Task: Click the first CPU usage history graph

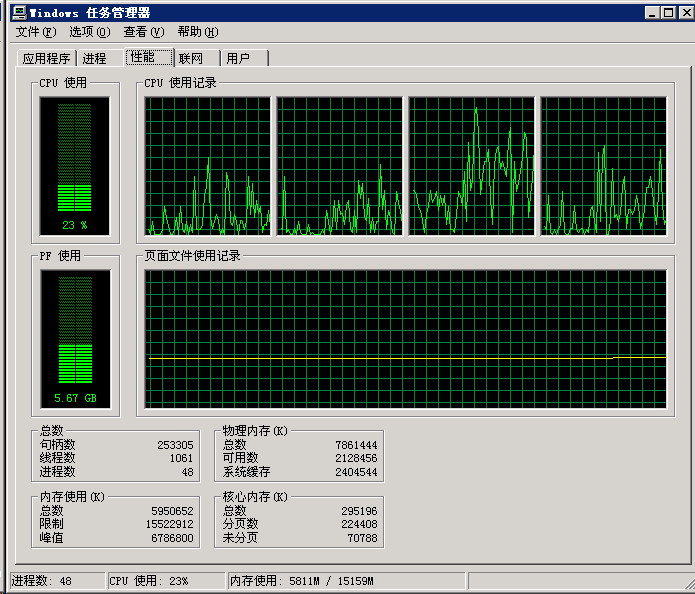Action: point(207,166)
